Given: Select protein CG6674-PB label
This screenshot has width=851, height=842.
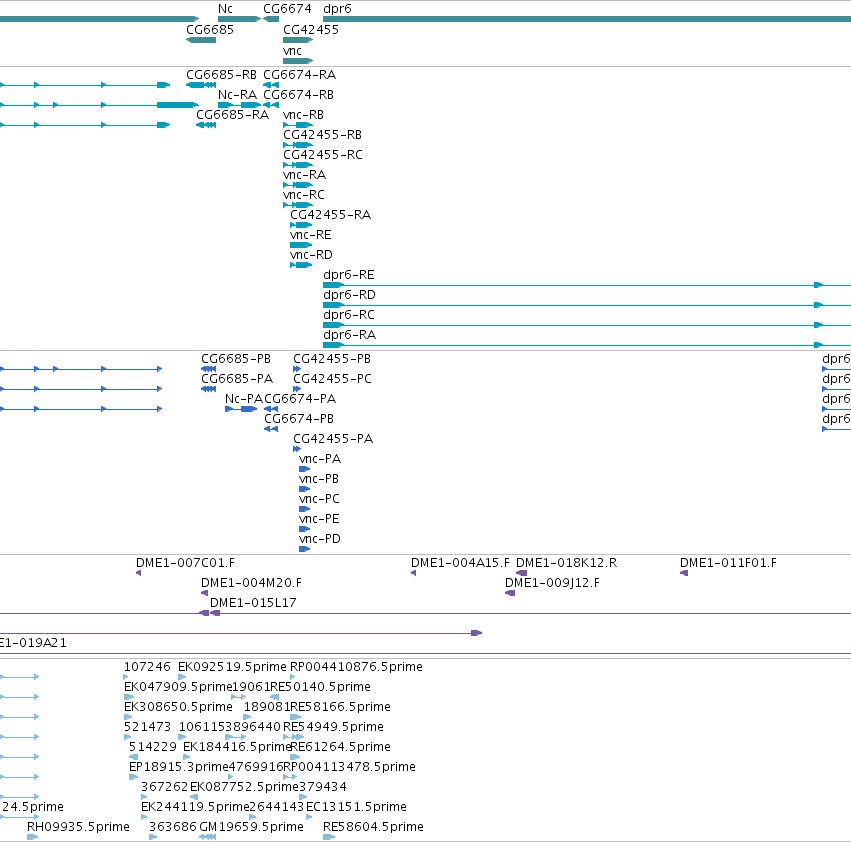Looking at the screenshot, I should pos(299,419).
